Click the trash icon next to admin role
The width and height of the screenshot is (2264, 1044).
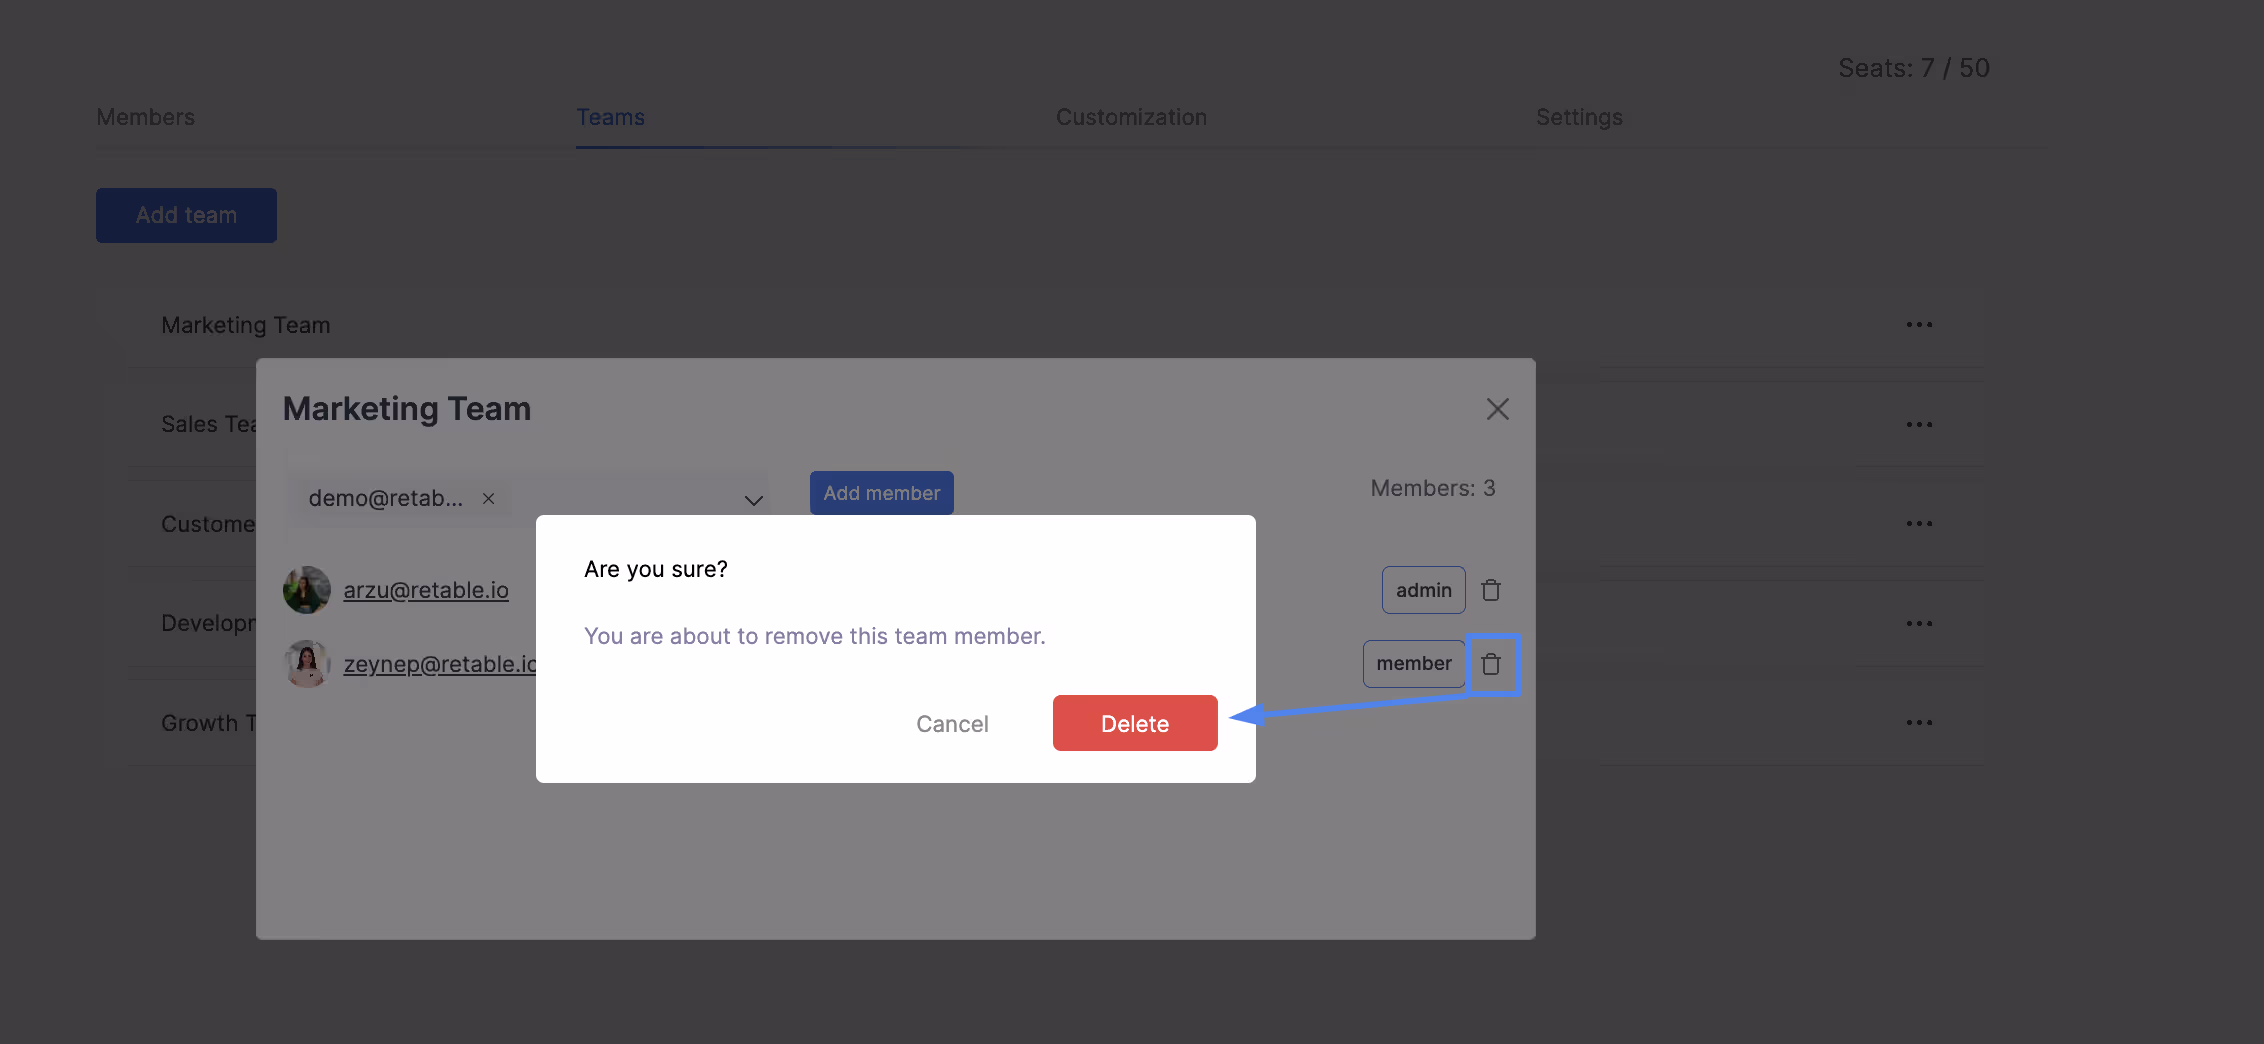1491,590
